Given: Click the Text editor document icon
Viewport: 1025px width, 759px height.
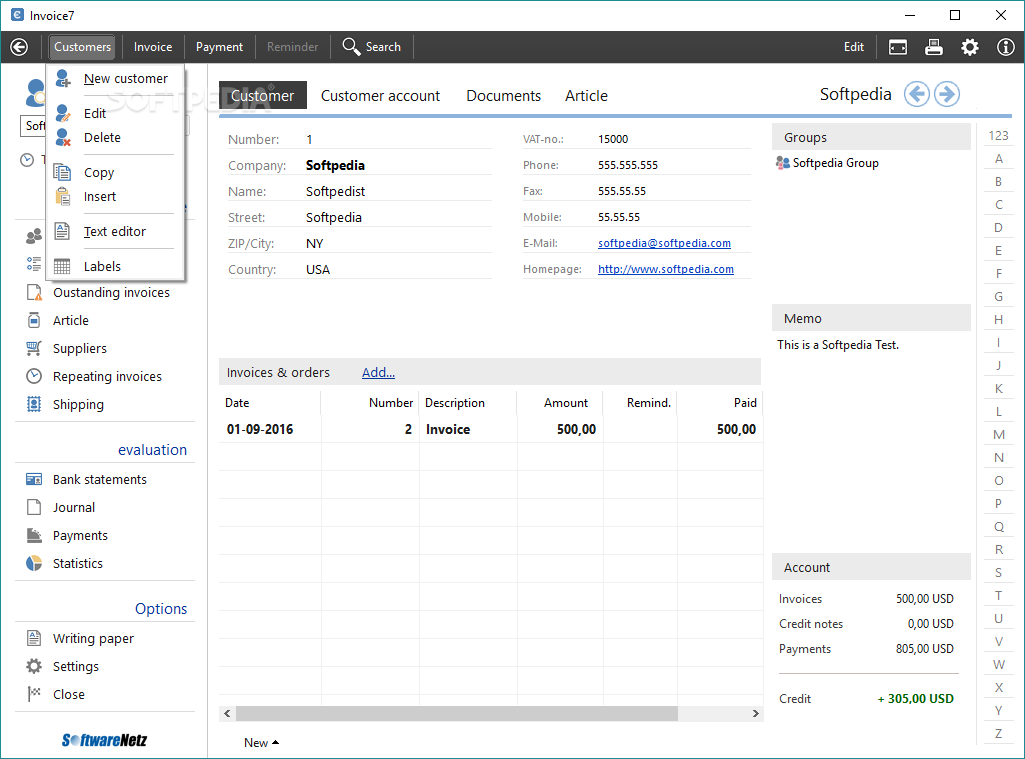Looking at the screenshot, I should pyautogui.click(x=62, y=231).
